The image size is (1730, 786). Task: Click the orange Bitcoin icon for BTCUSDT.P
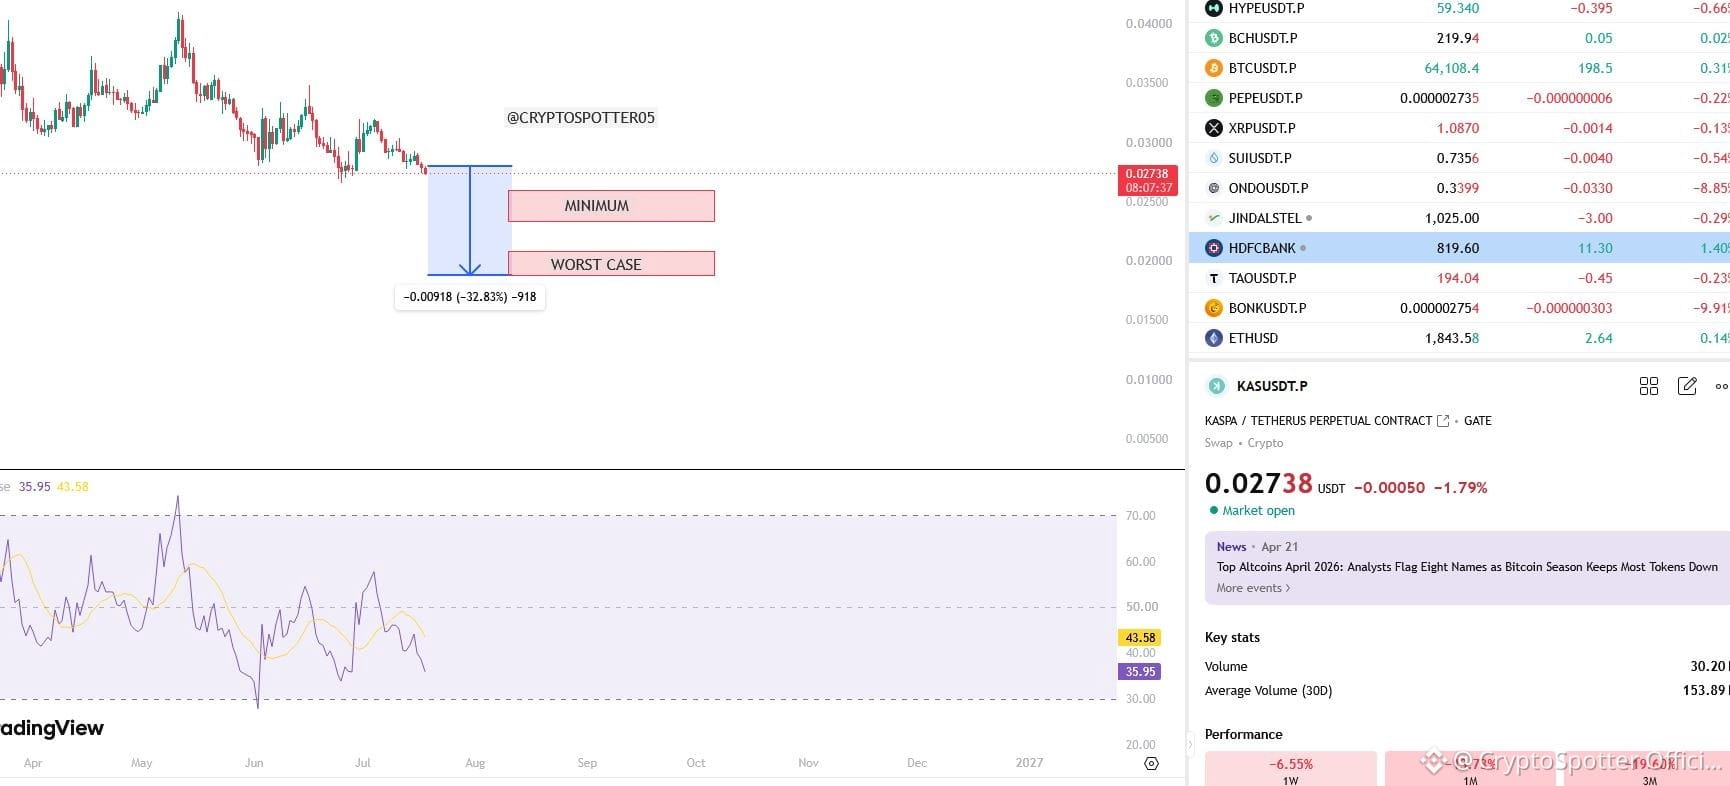(x=1214, y=68)
